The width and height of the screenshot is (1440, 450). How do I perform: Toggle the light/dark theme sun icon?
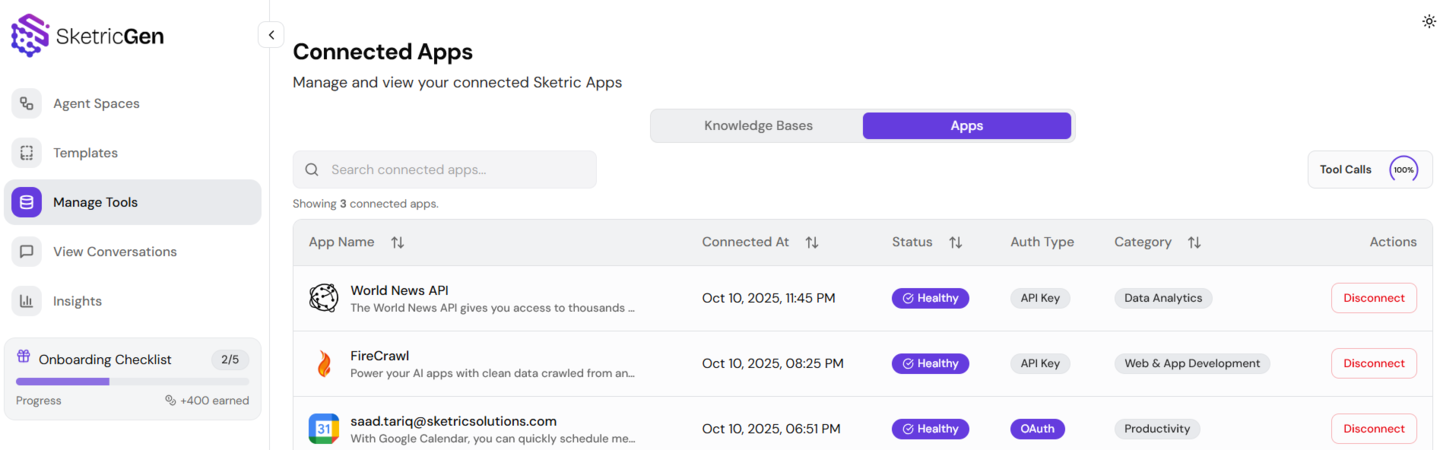(1429, 21)
